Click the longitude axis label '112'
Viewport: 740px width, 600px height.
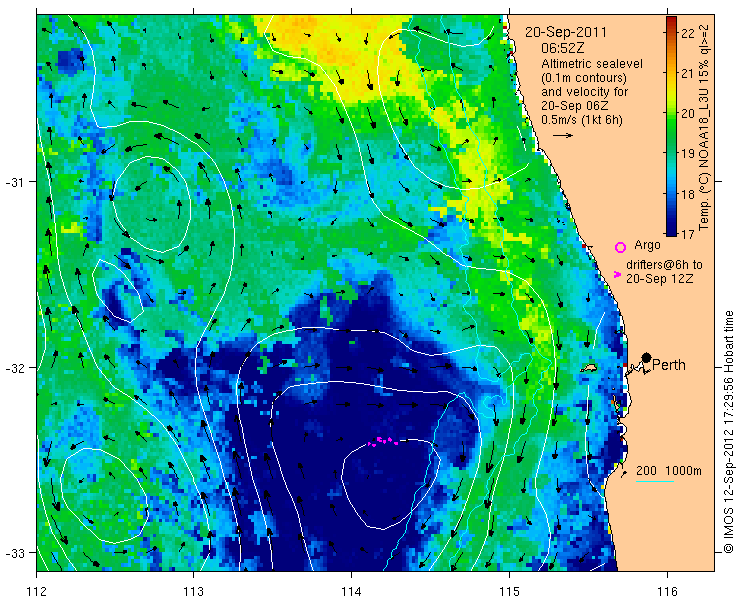pos(36,591)
